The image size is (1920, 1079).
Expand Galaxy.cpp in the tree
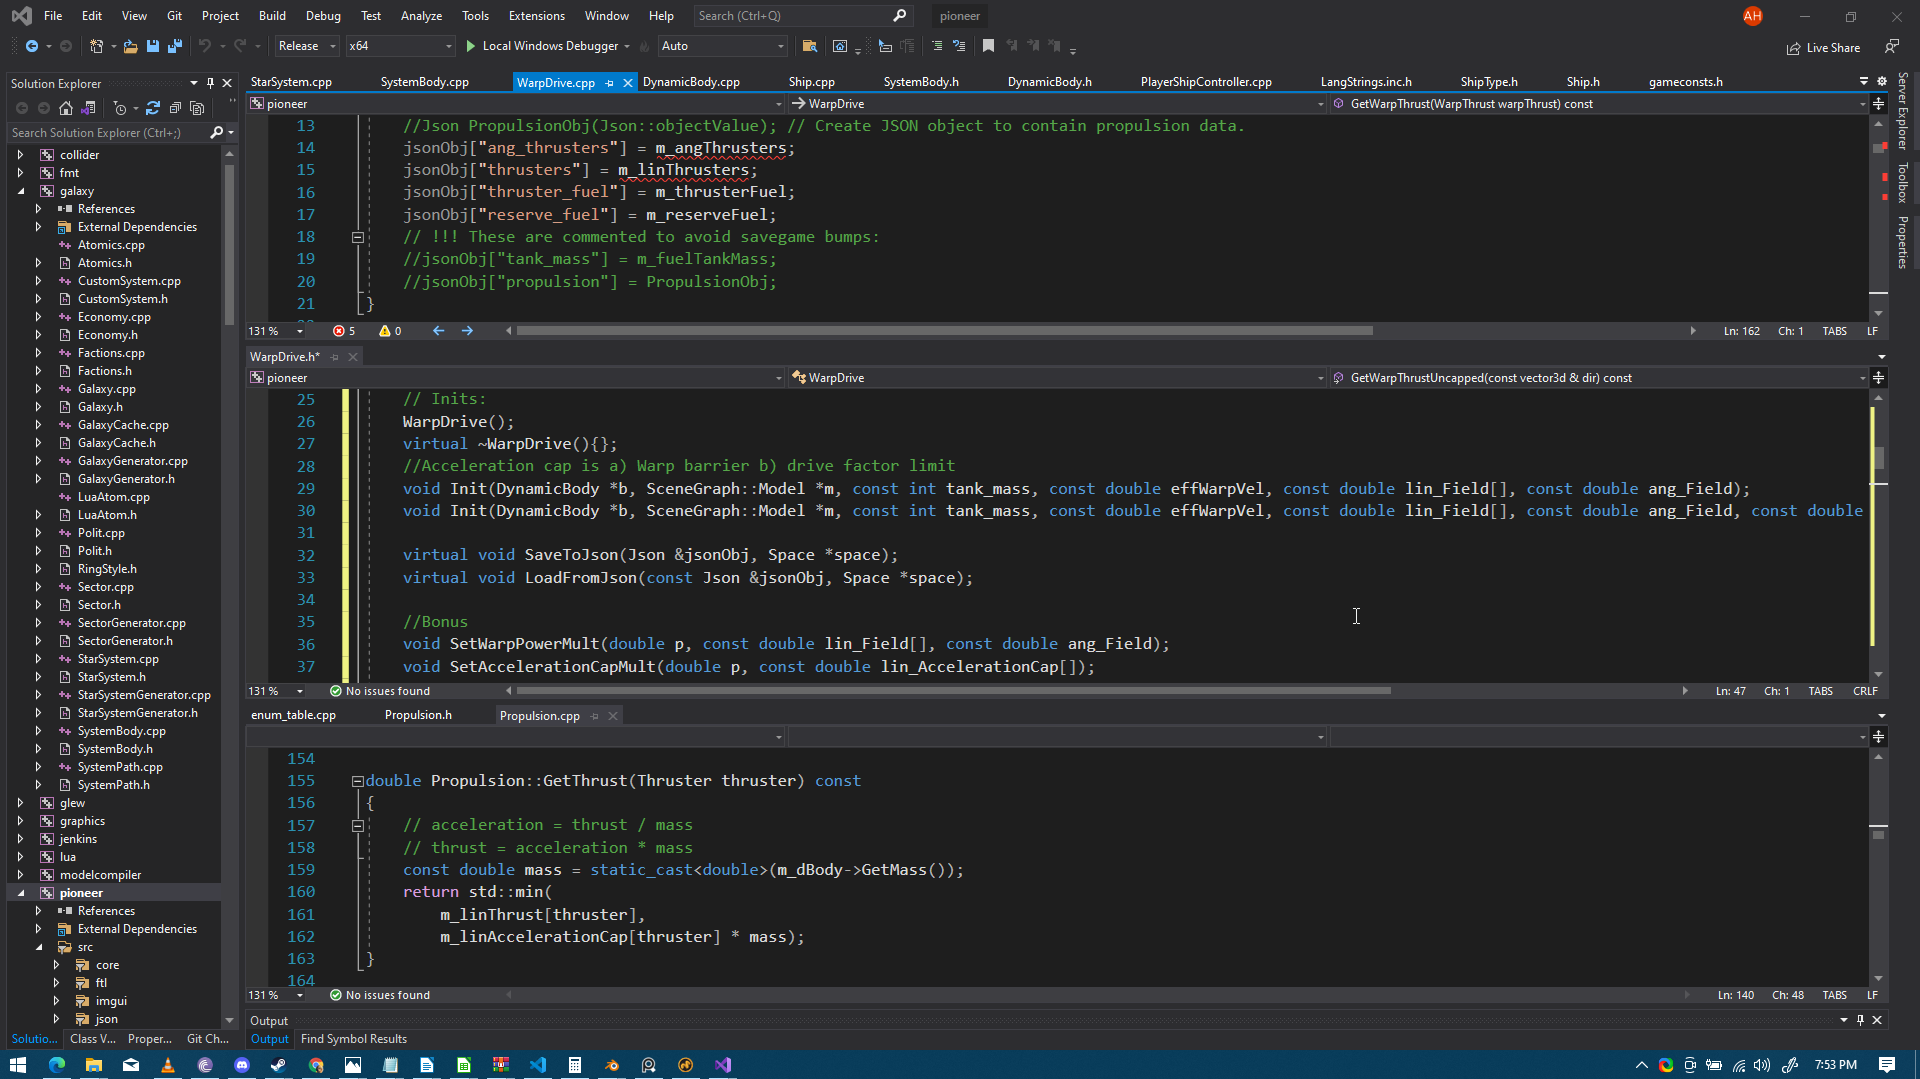pos(38,389)
